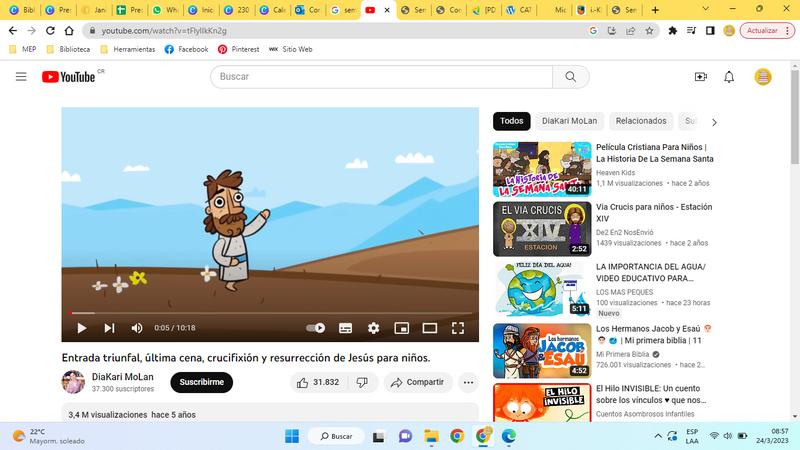The width and height of the screenshot is (800, 450).
Task: Skip to next video
Action: click(109, 328)
